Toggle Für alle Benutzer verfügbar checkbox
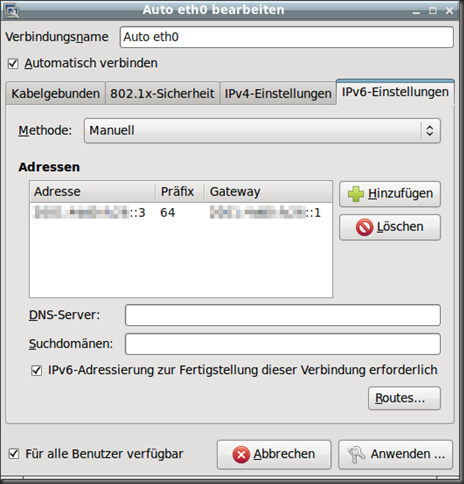 tap(14, 454)
